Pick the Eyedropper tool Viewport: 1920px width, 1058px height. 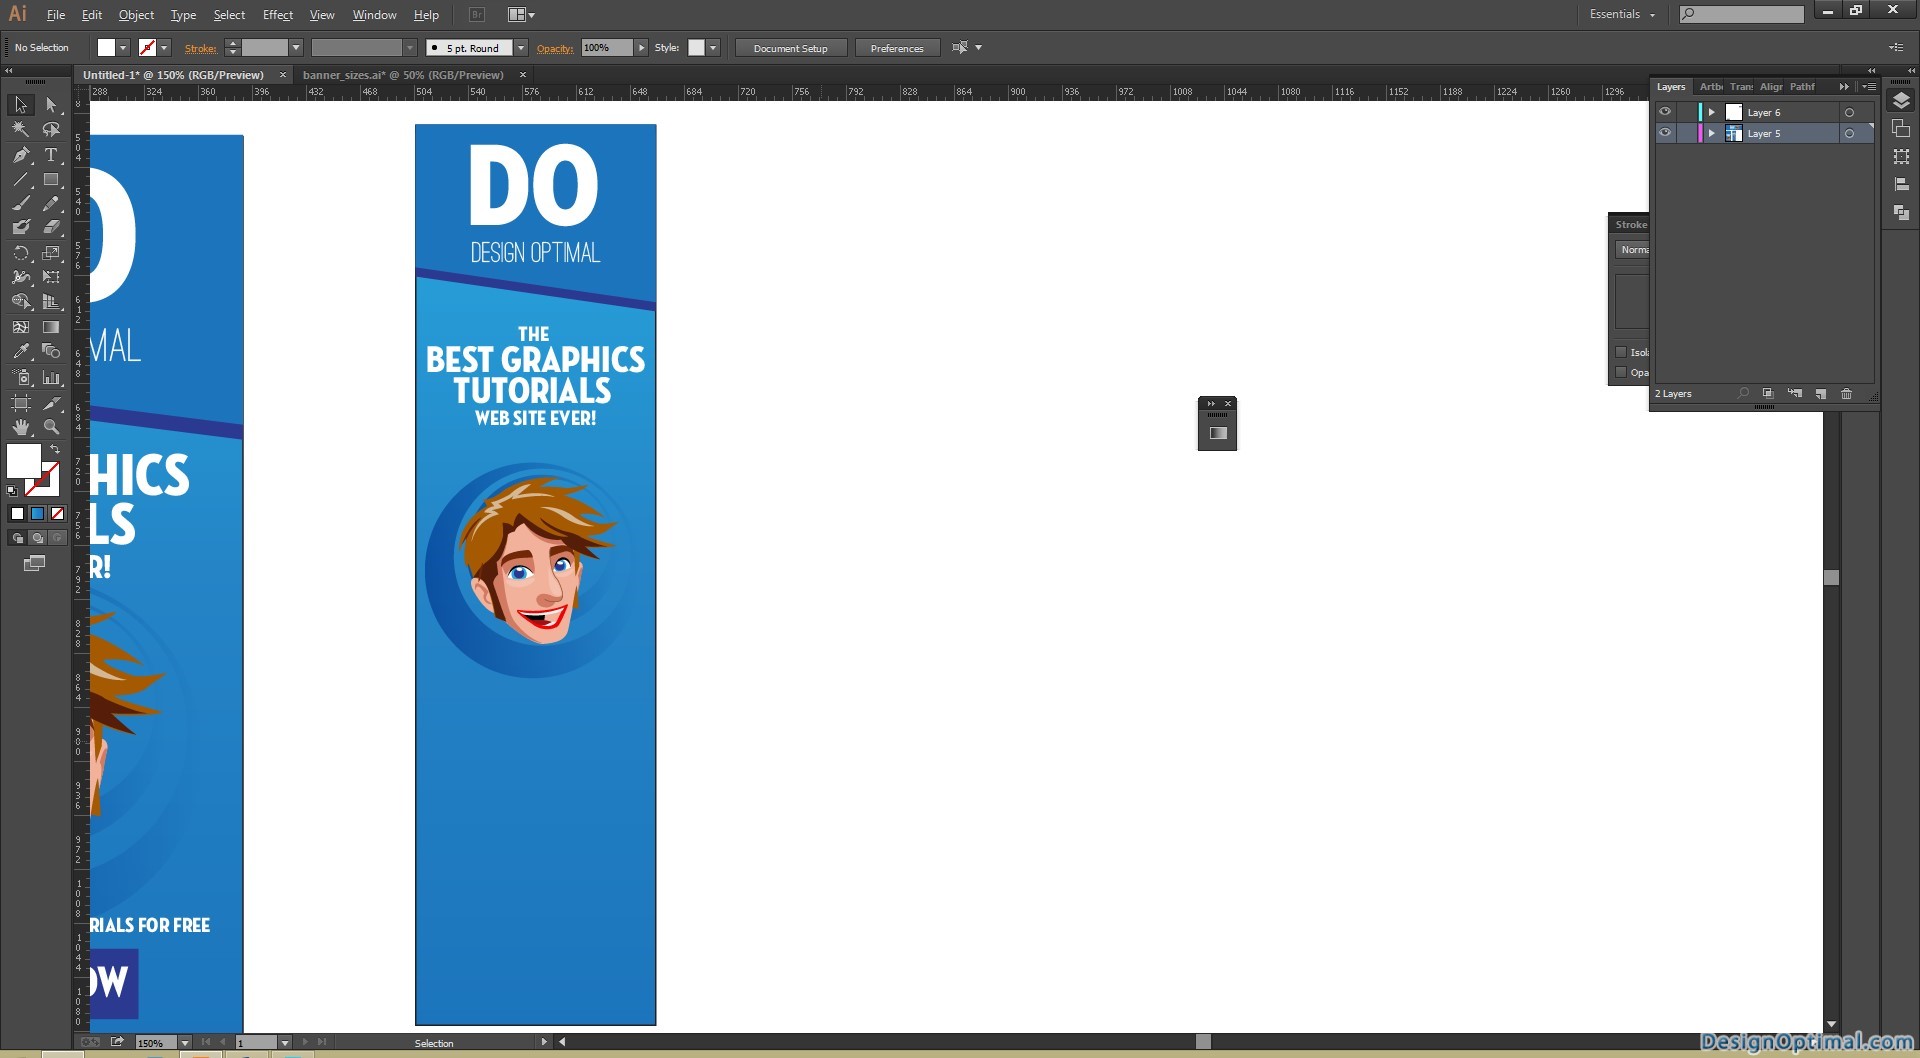coord(20,351)
